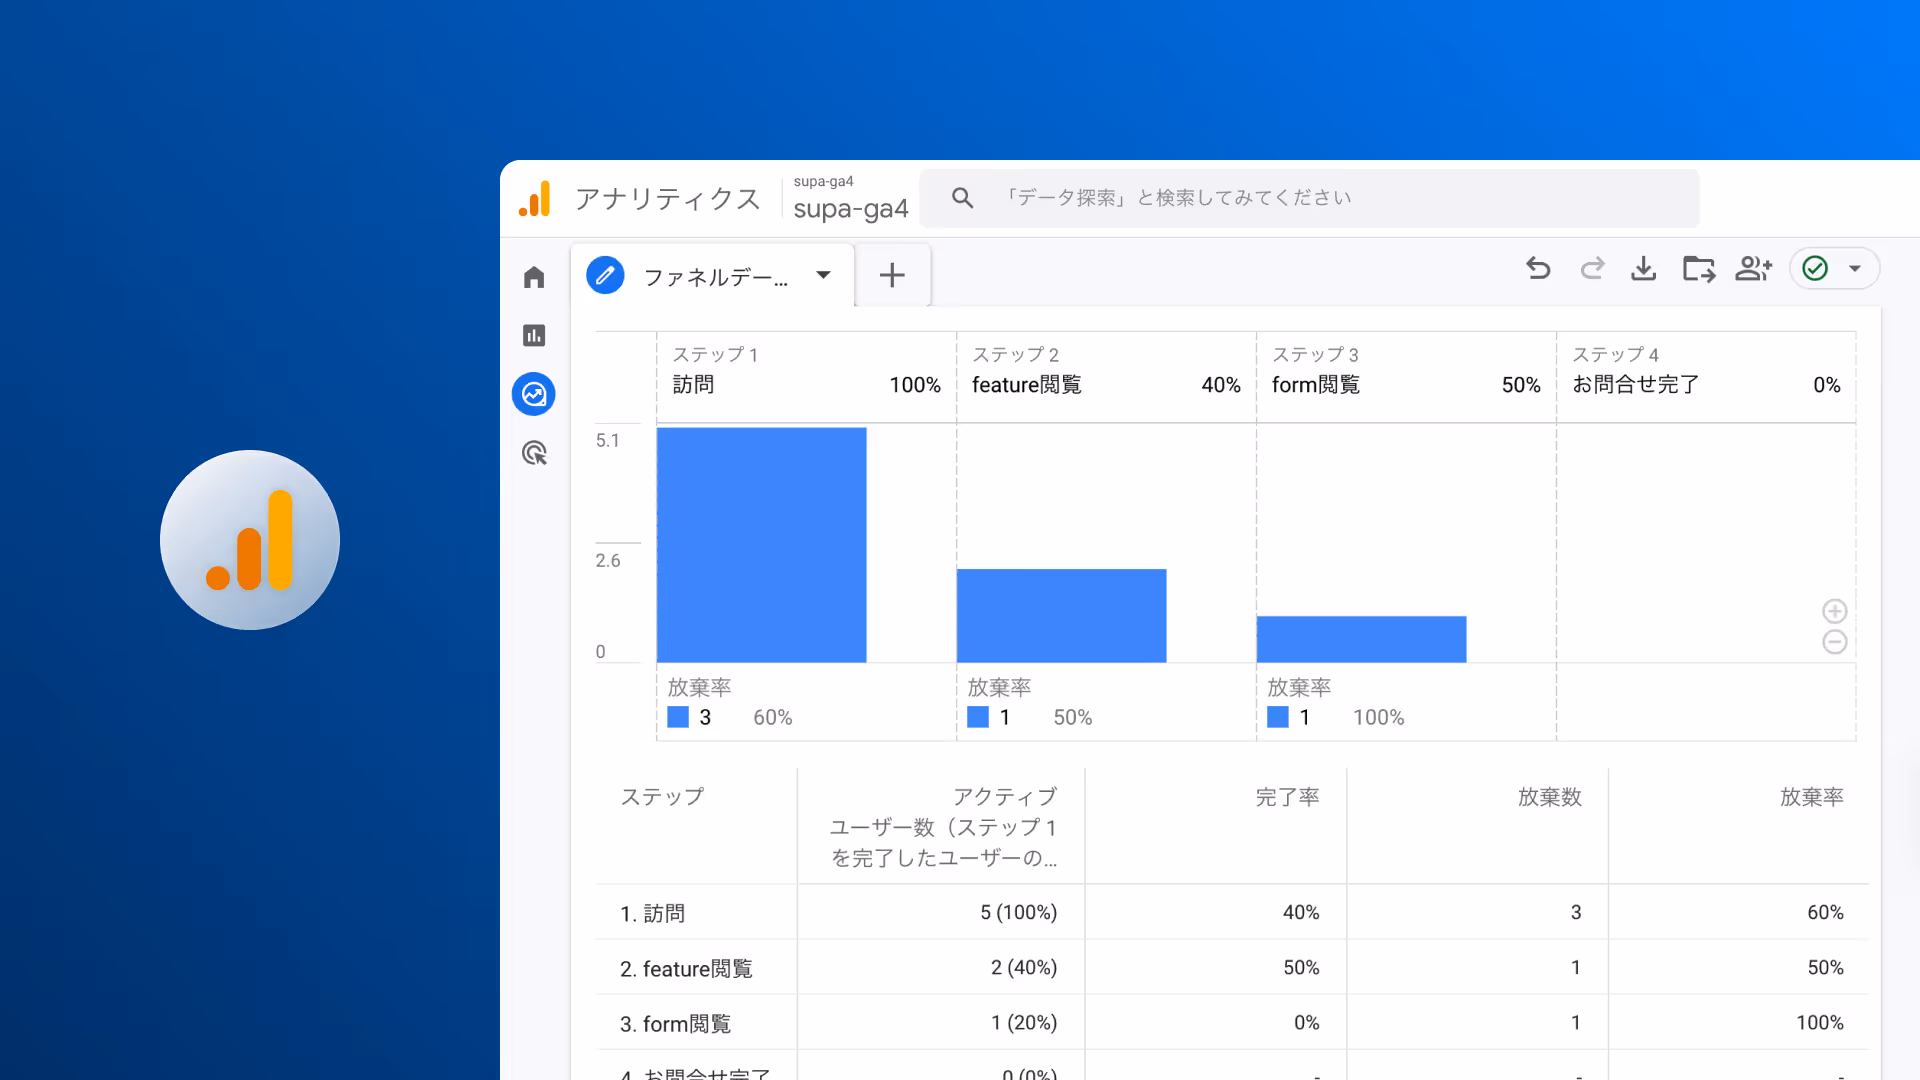Click the blue 放棄率 swatch under step 1
The width and height of the screenshot is (1920, 1080).
point(678,717)
